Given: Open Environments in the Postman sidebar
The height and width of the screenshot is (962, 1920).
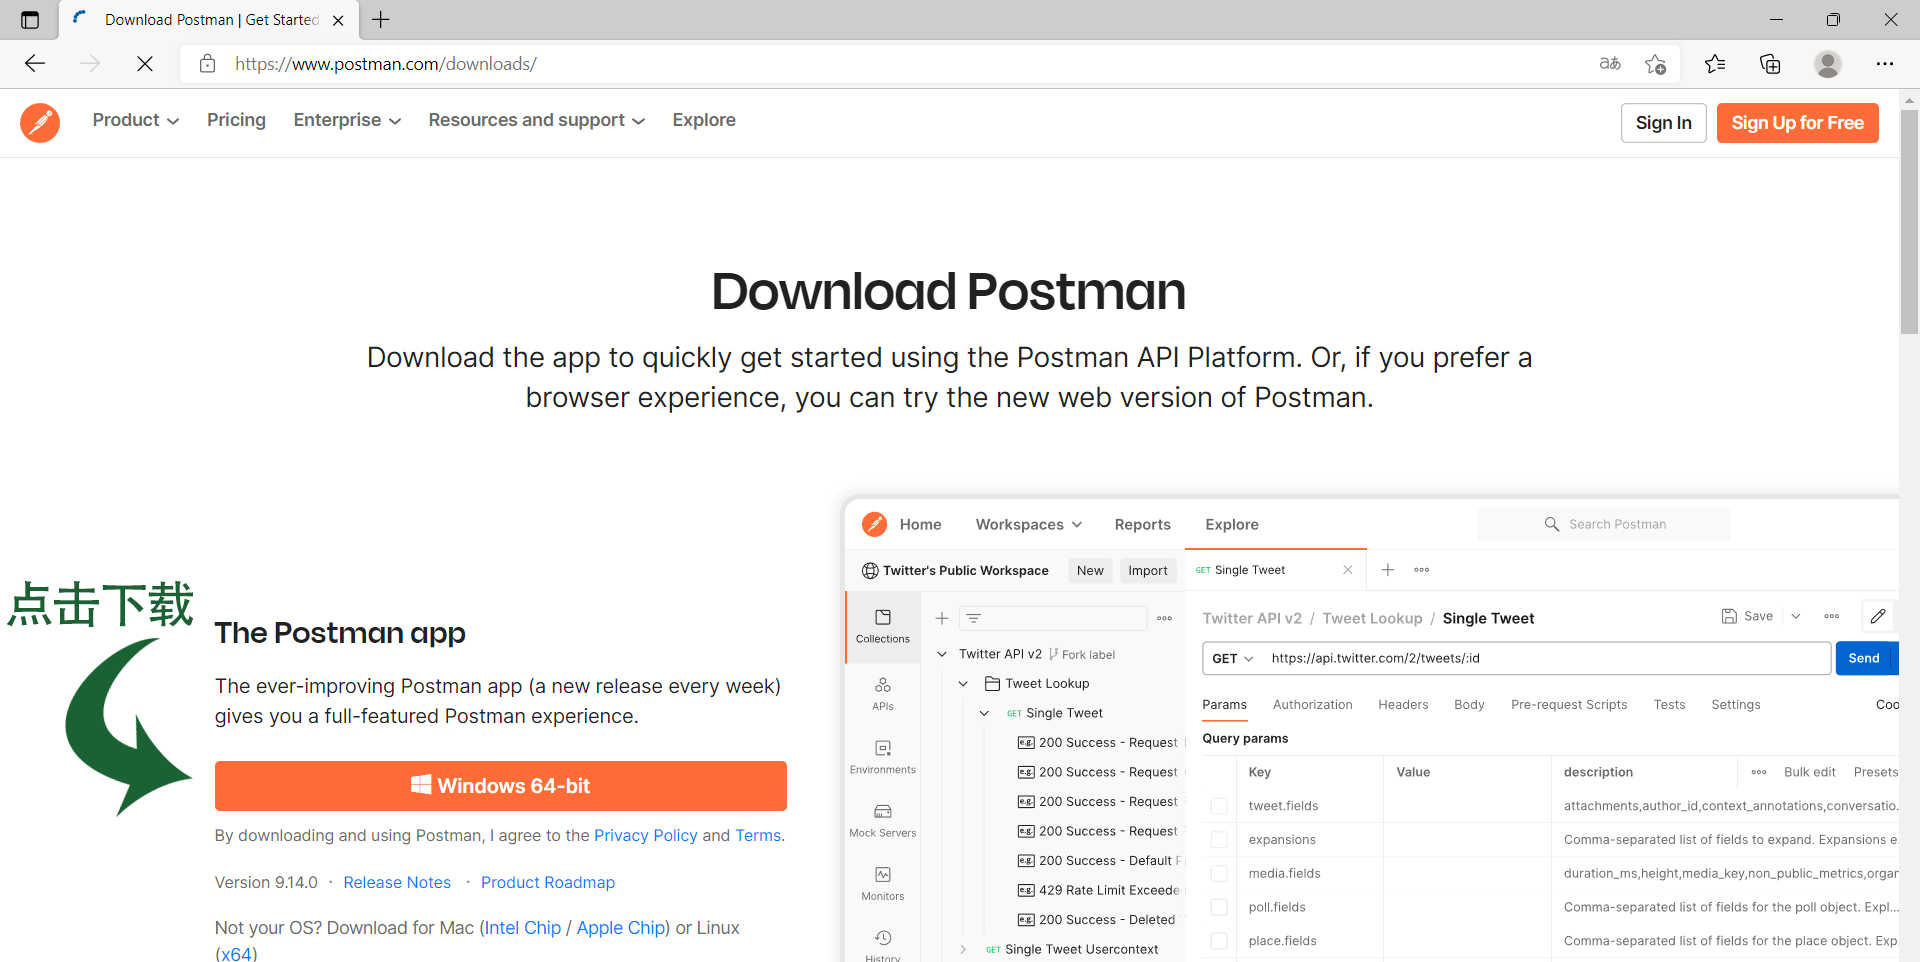Looking at the screenshot, I should click(x=883, y=757).
